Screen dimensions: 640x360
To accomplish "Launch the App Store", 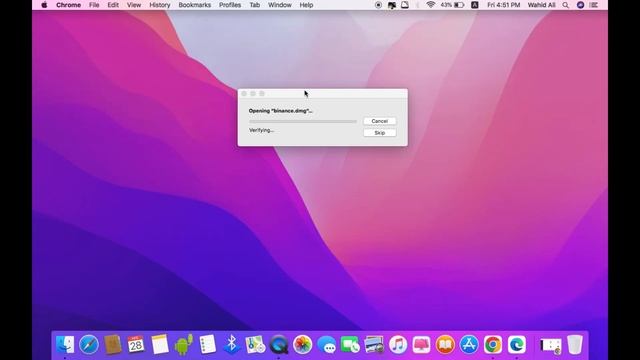I will click(469, 344).
